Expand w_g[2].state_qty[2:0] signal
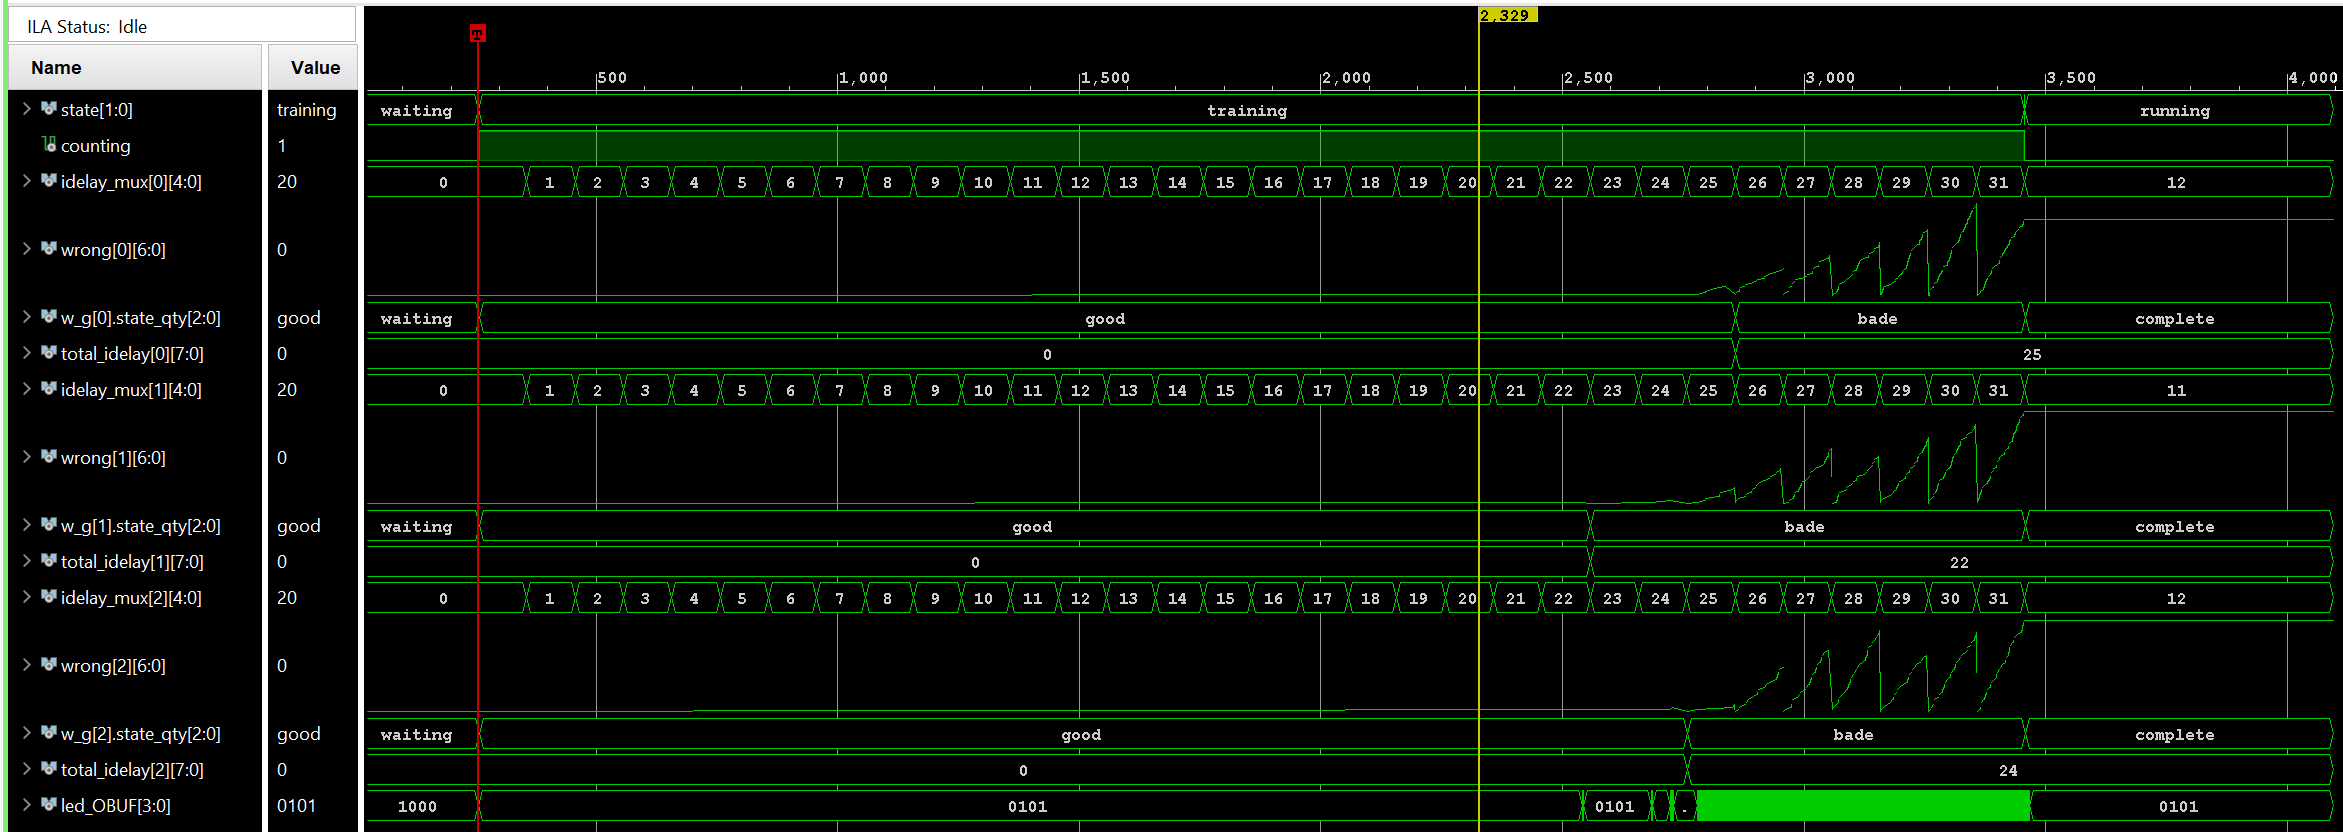Image resolution: width=2343 pixels, height=832 pixels. 27,733
